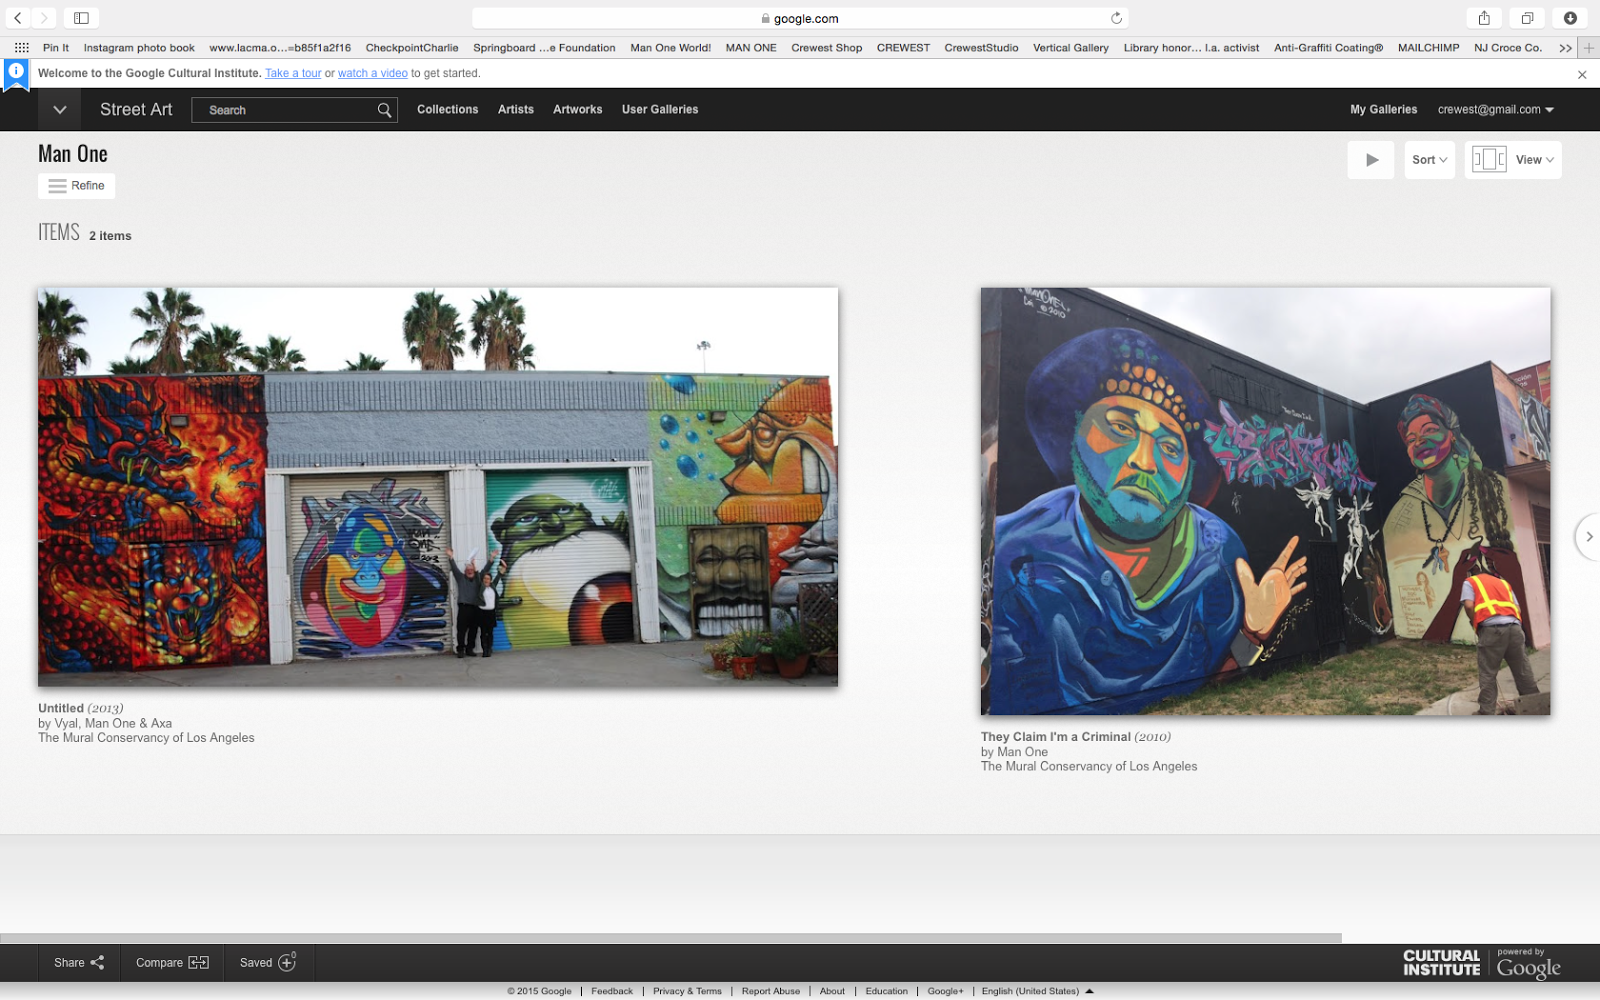Screen dimensions: 1600x1000
Task: Click the Take a tour link
Action: 293,74
